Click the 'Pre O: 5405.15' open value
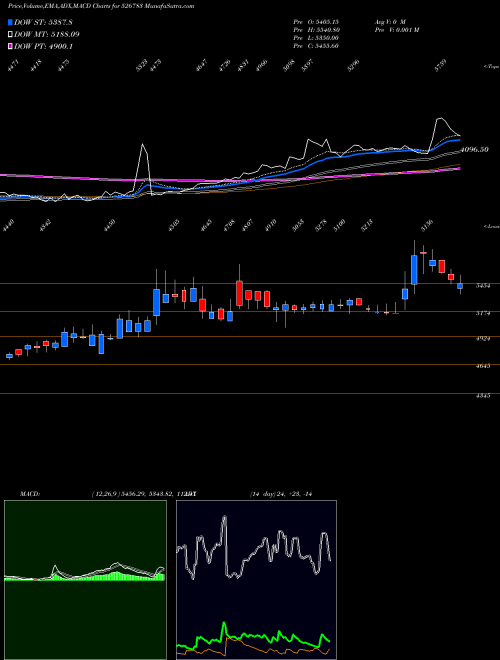Image resolution: width=500 pixels, height=660 pixels. pyautogui.click(x=316, y=21)
